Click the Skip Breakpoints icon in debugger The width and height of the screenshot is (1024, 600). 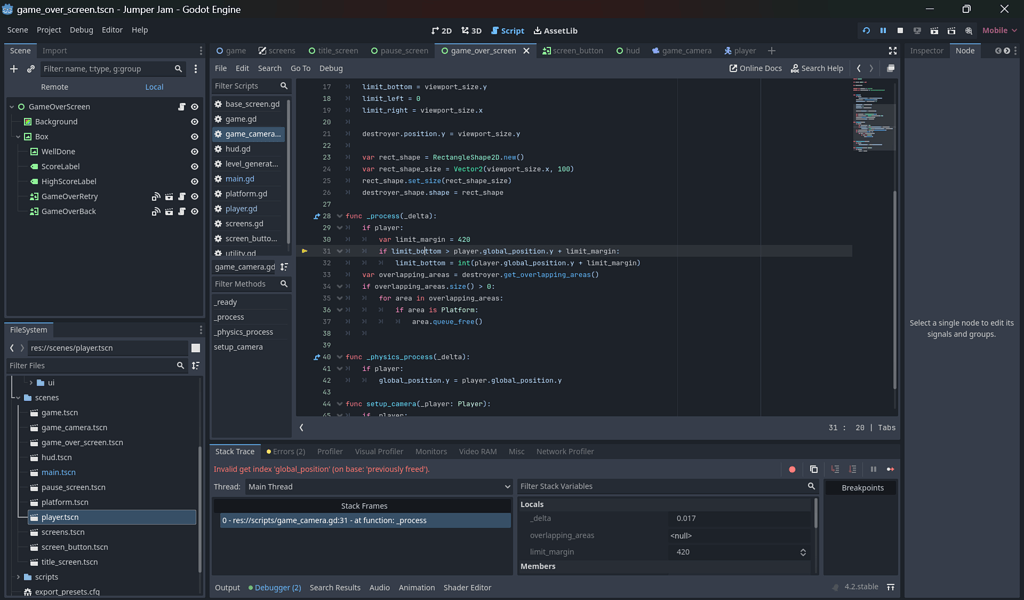[x=792, y=469]
